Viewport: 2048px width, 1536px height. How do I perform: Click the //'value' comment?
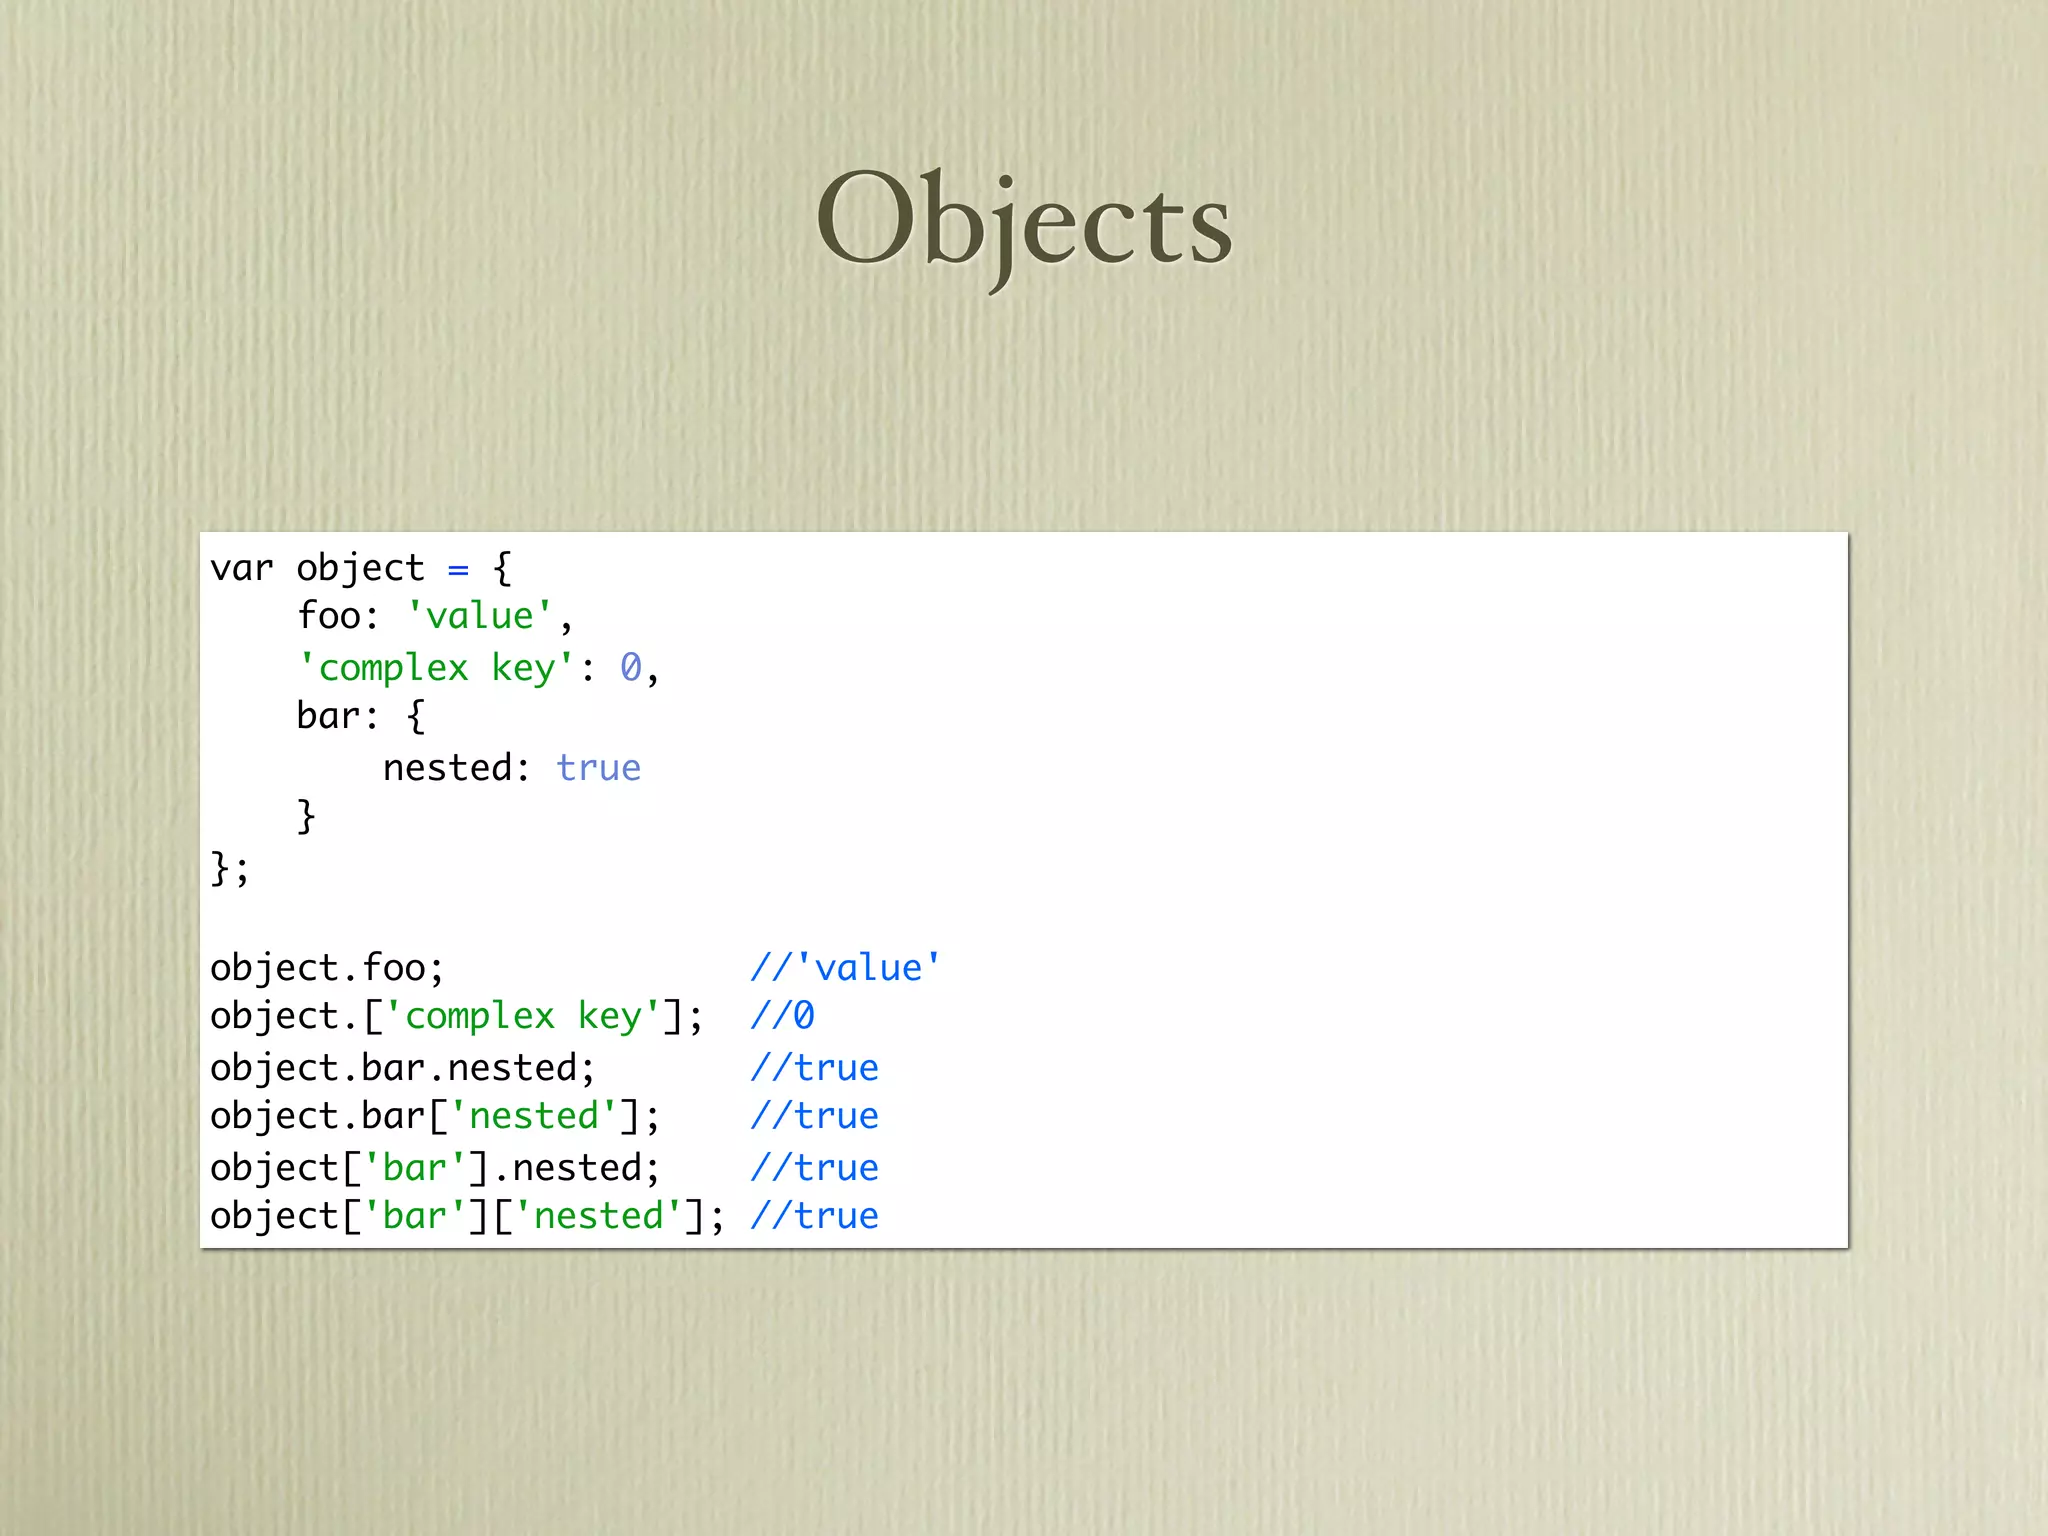point(845,968)
